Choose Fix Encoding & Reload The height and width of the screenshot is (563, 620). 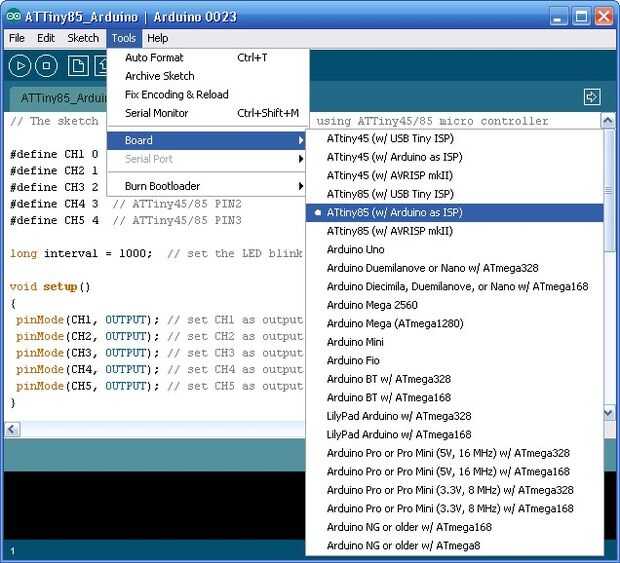pos(208,94)
